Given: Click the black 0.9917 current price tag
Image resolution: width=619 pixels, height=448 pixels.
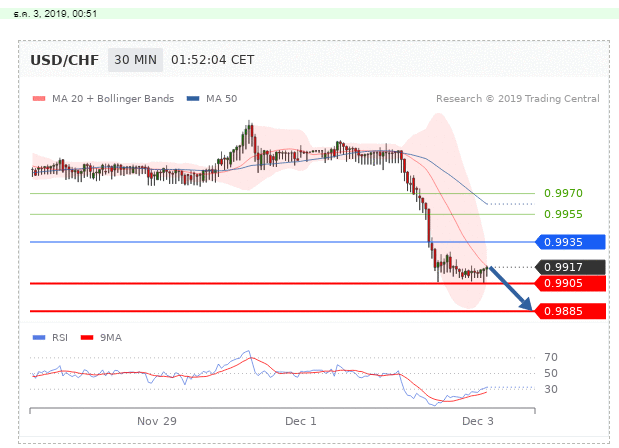Looking at the screenshot, I should 570,267.
